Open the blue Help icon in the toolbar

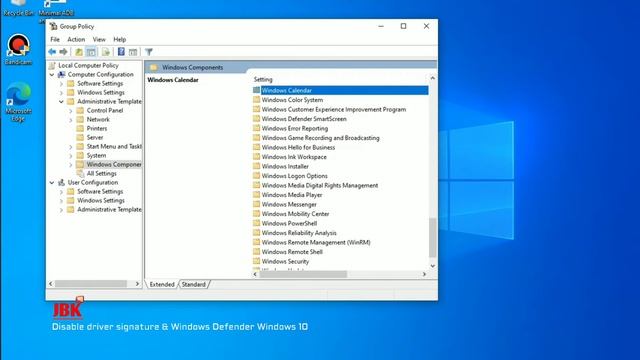pyautogui.click(x=121, y=51)
